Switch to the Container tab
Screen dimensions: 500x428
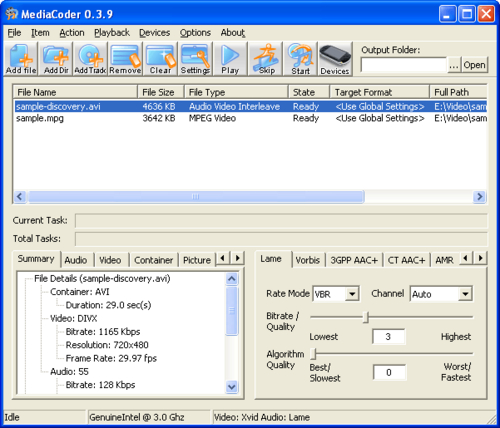[153, 260]
